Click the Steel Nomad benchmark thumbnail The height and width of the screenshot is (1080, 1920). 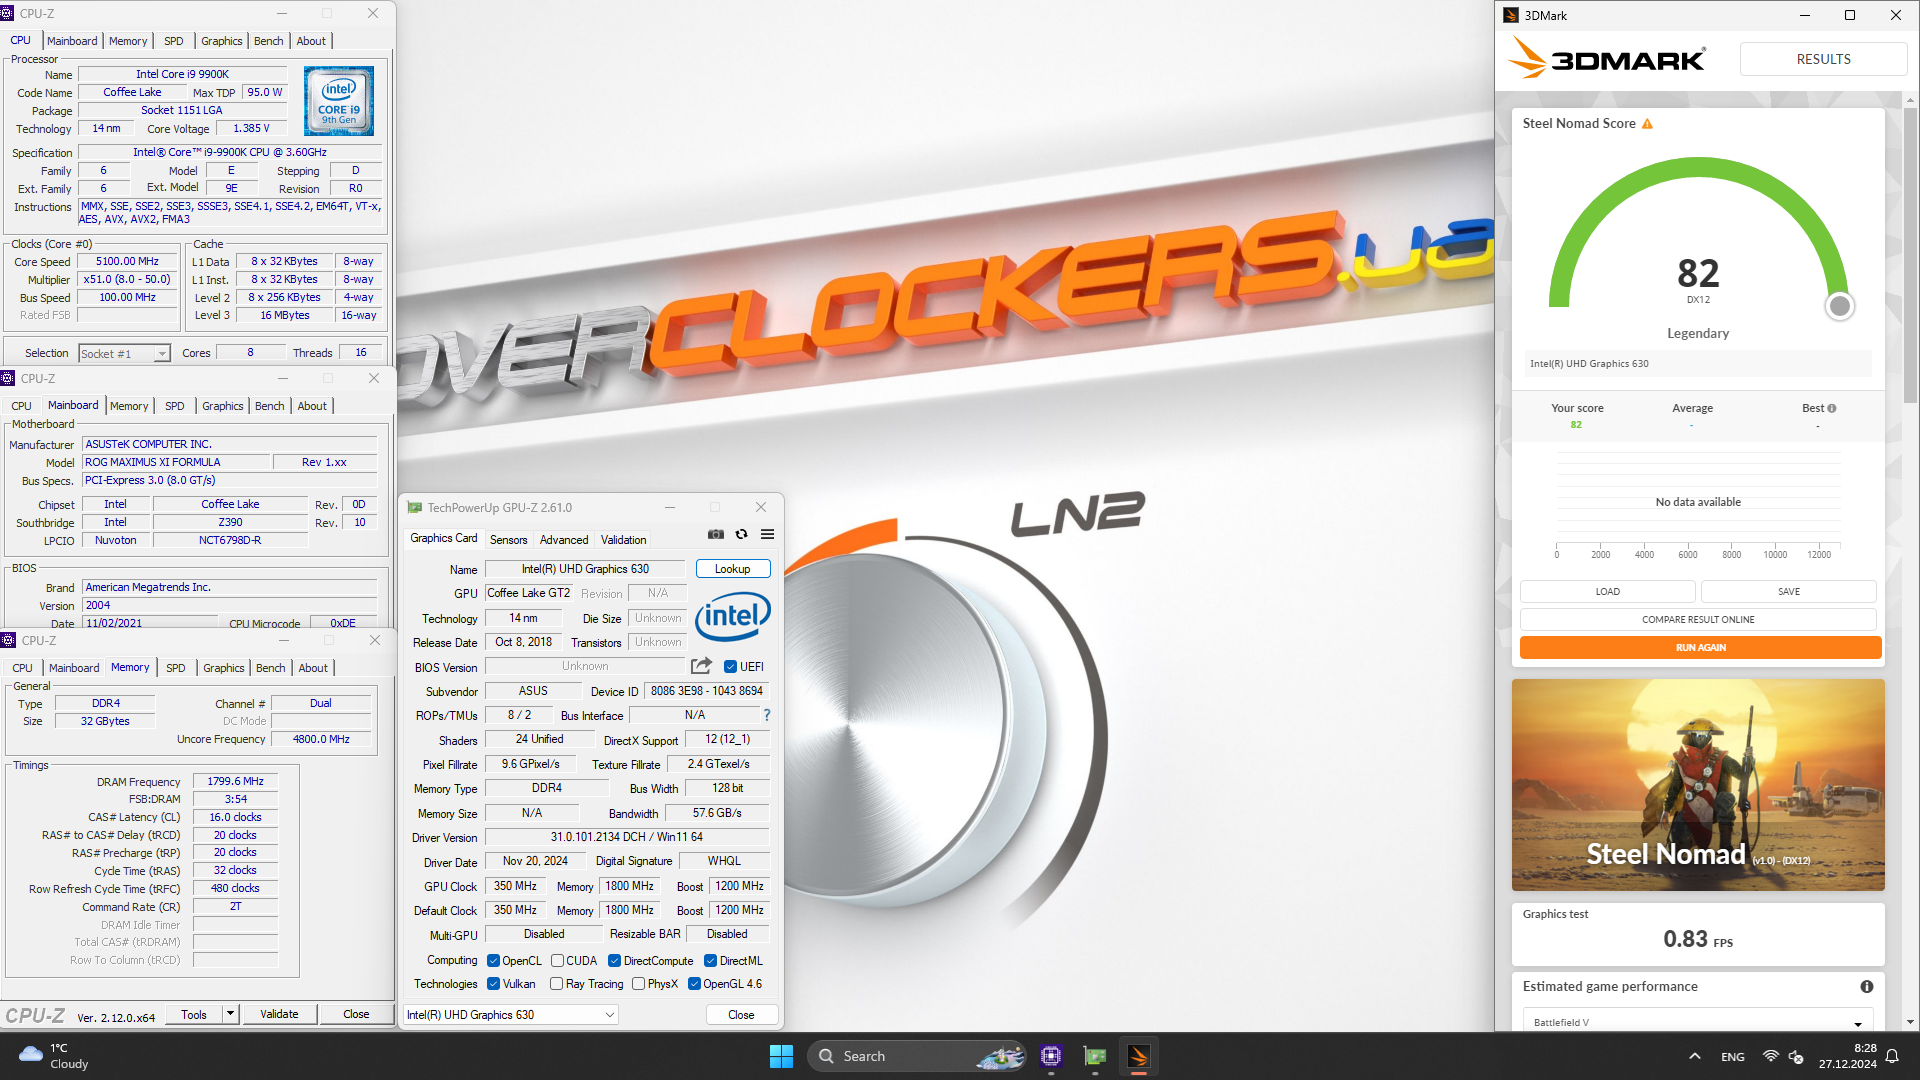point(1698,785)
